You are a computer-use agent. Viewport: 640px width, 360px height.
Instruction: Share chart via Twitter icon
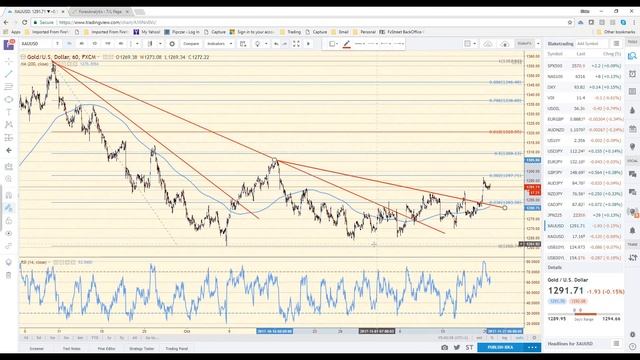tap(457, 347)
